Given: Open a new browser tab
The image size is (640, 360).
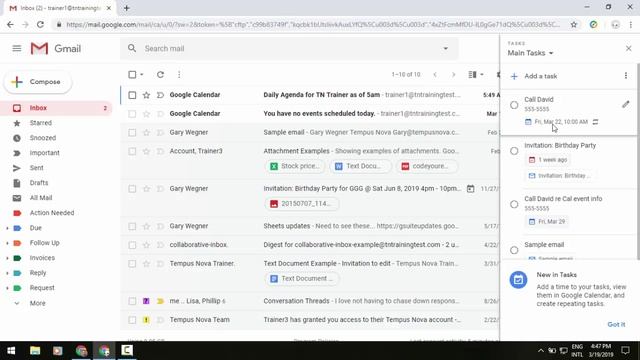Looking at the screenshot, I should [x=127, y=8].
